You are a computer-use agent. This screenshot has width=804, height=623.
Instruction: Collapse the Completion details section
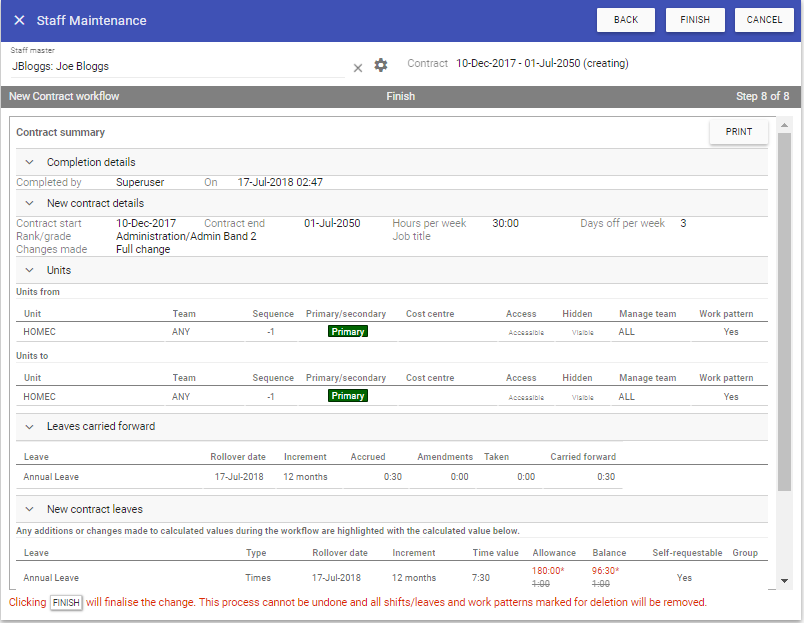click(29, 162)
